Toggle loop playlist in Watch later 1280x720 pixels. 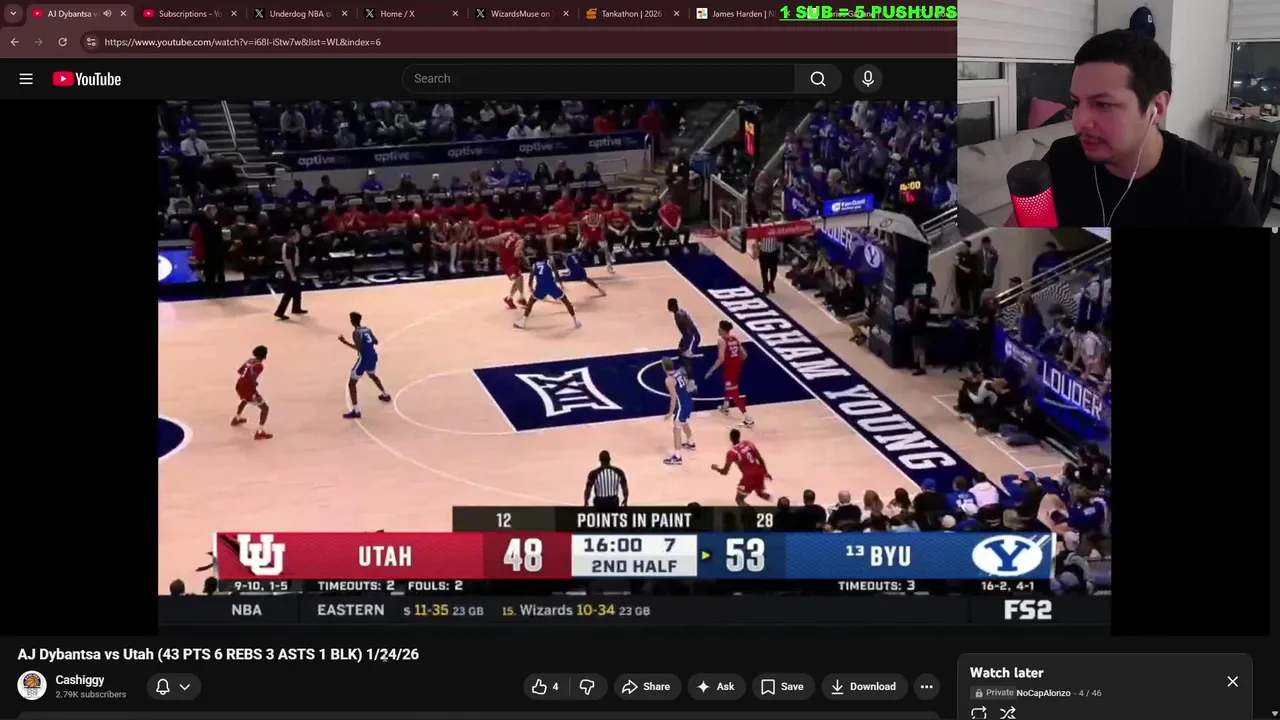(x=979, y=713)
